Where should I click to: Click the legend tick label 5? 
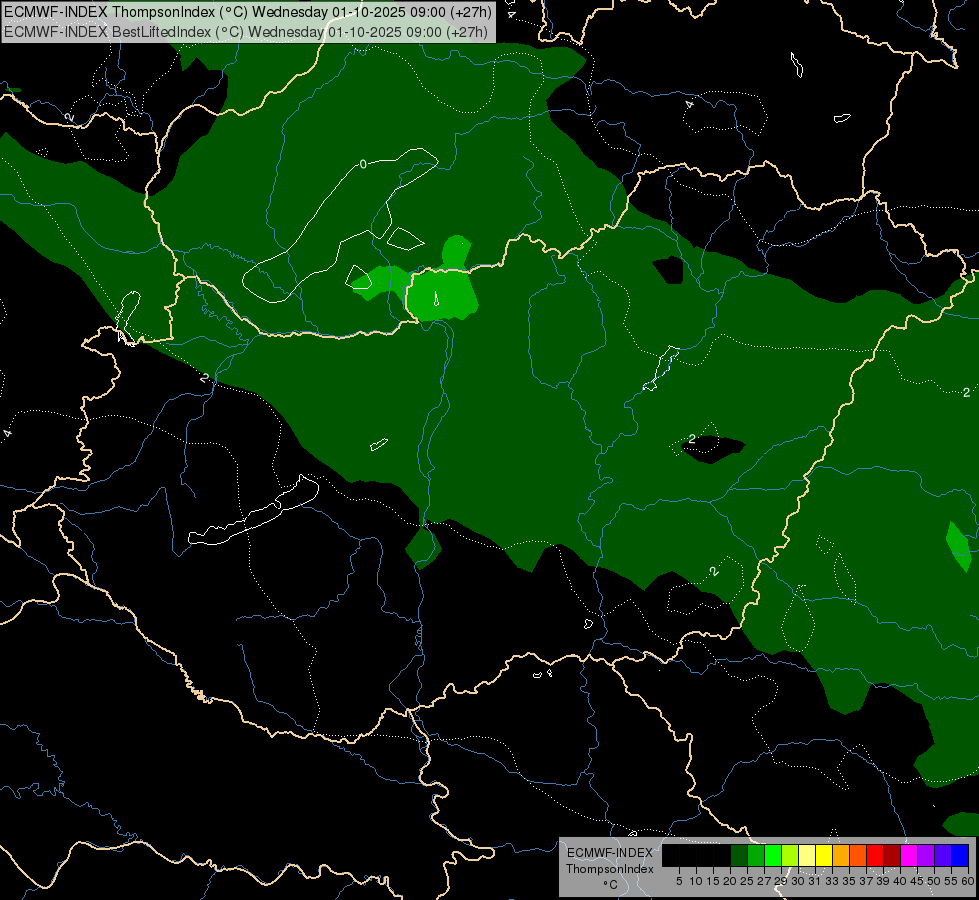click(679, 881)
